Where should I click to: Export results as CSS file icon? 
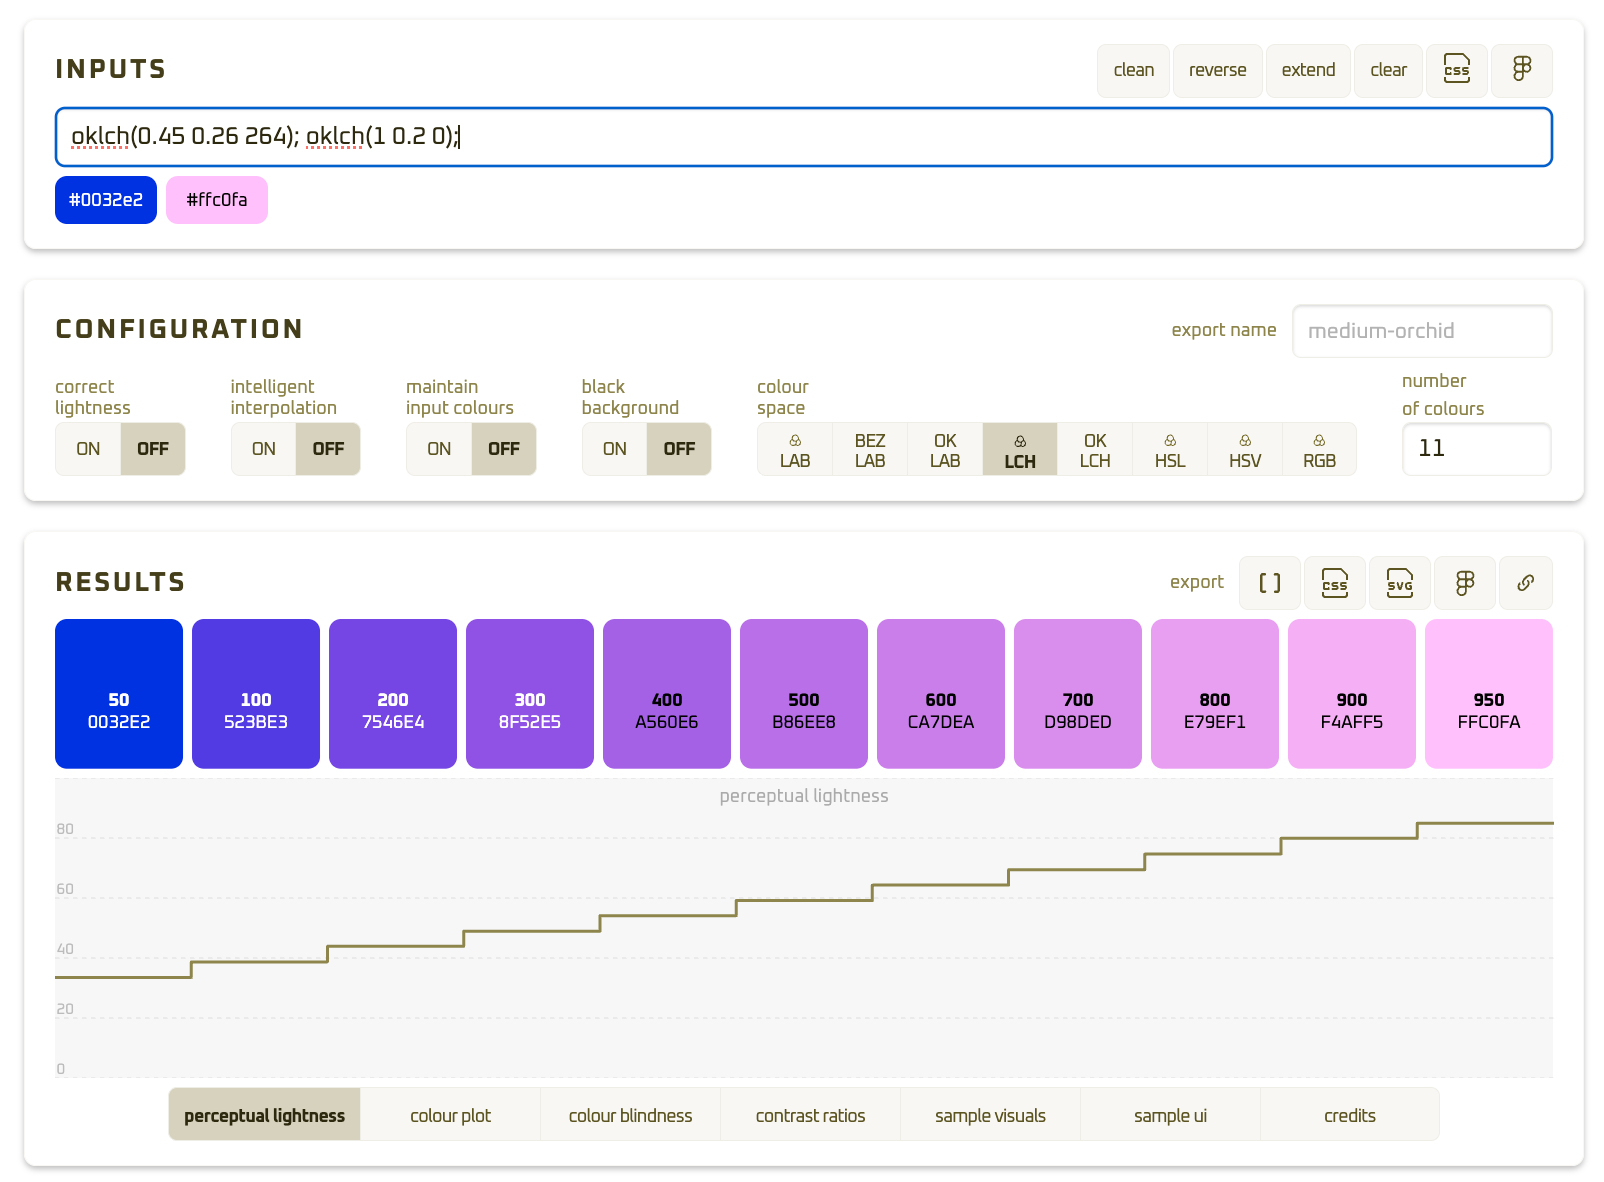(x=1334, y=583)
